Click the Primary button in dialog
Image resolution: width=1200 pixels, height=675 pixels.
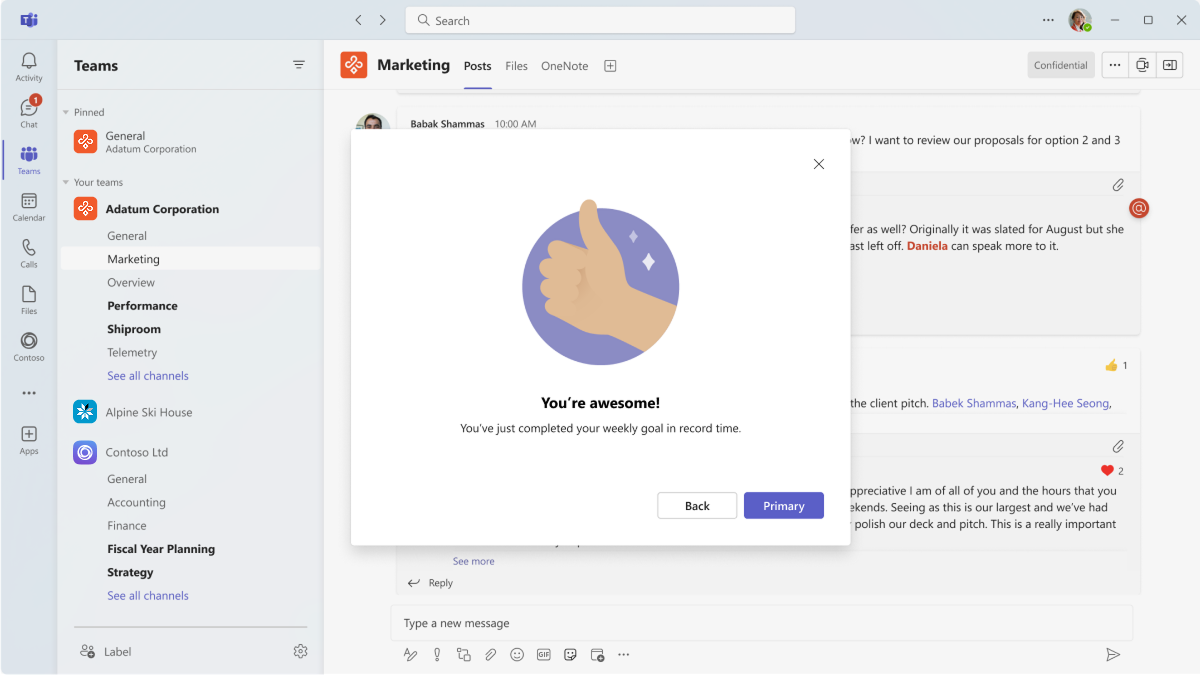(784, 506)
